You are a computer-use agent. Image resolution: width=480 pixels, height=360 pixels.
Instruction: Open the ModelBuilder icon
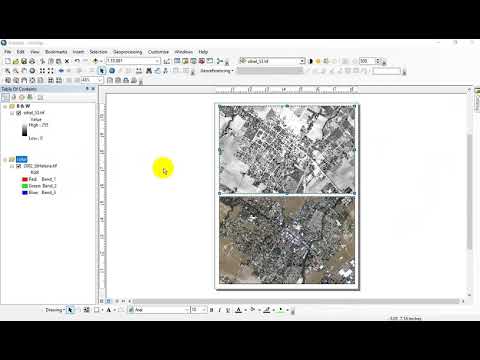pos(220,61)
